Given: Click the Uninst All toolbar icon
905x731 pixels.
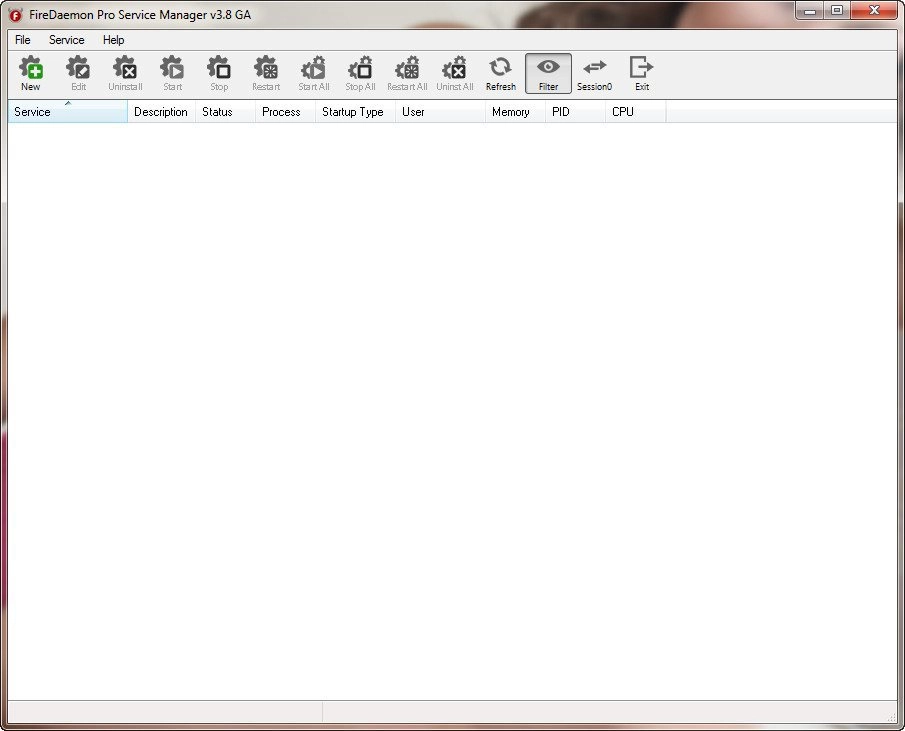Looking at the screenshot, I should (x=455, y=73).
